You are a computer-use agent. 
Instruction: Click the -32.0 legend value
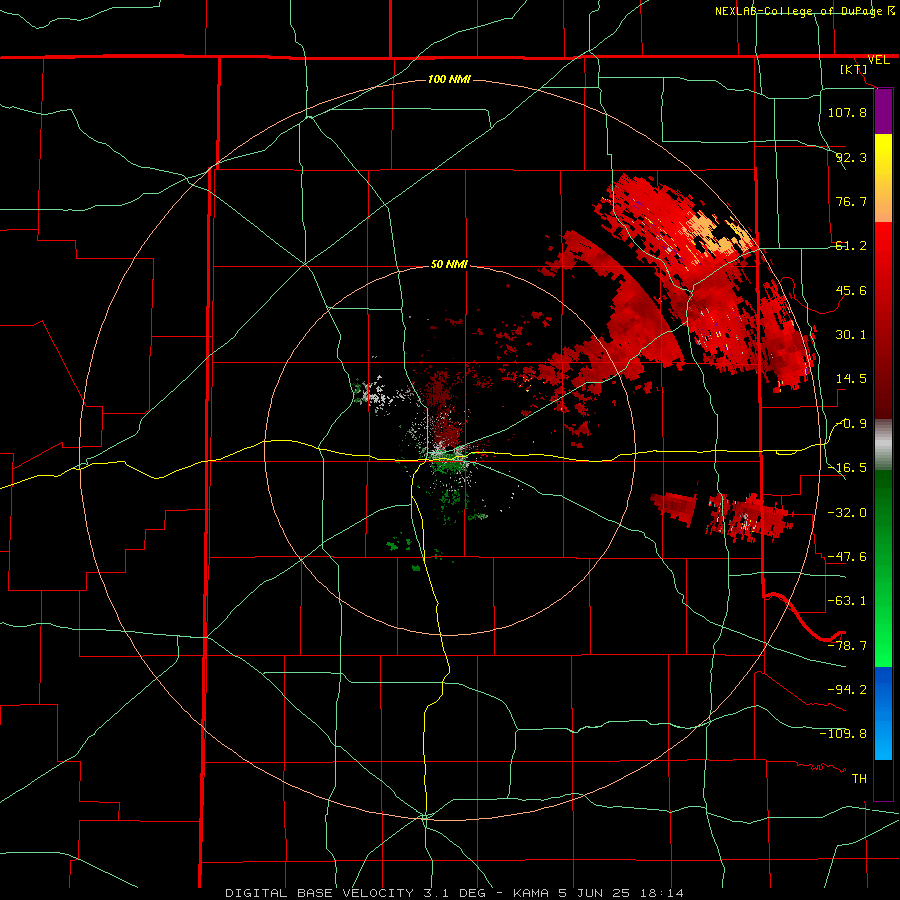(847, 512)
